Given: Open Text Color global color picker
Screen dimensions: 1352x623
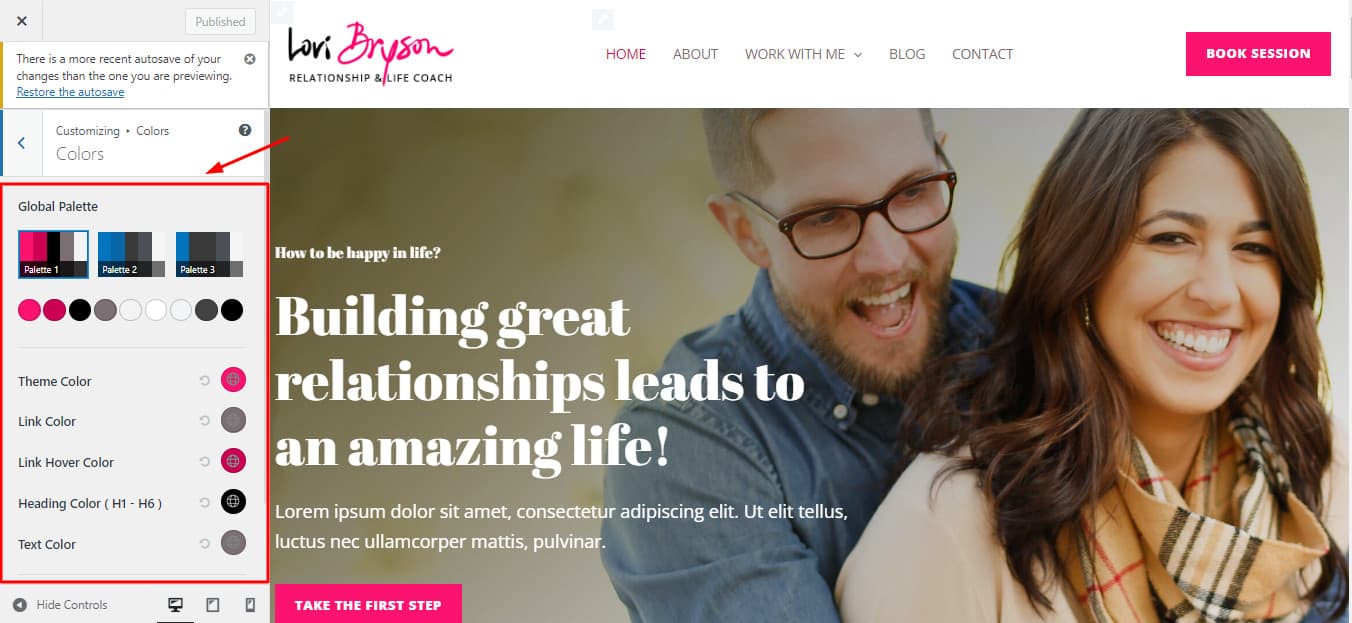Looking at the screenshot, I should 233,543.
